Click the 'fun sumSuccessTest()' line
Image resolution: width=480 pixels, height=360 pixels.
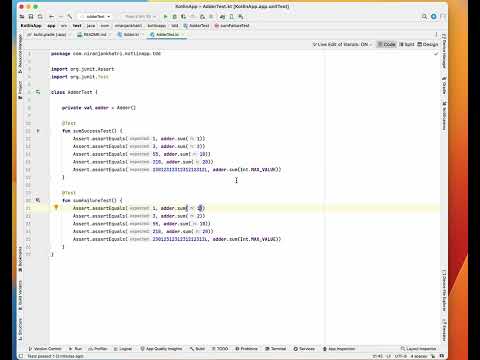92,131
